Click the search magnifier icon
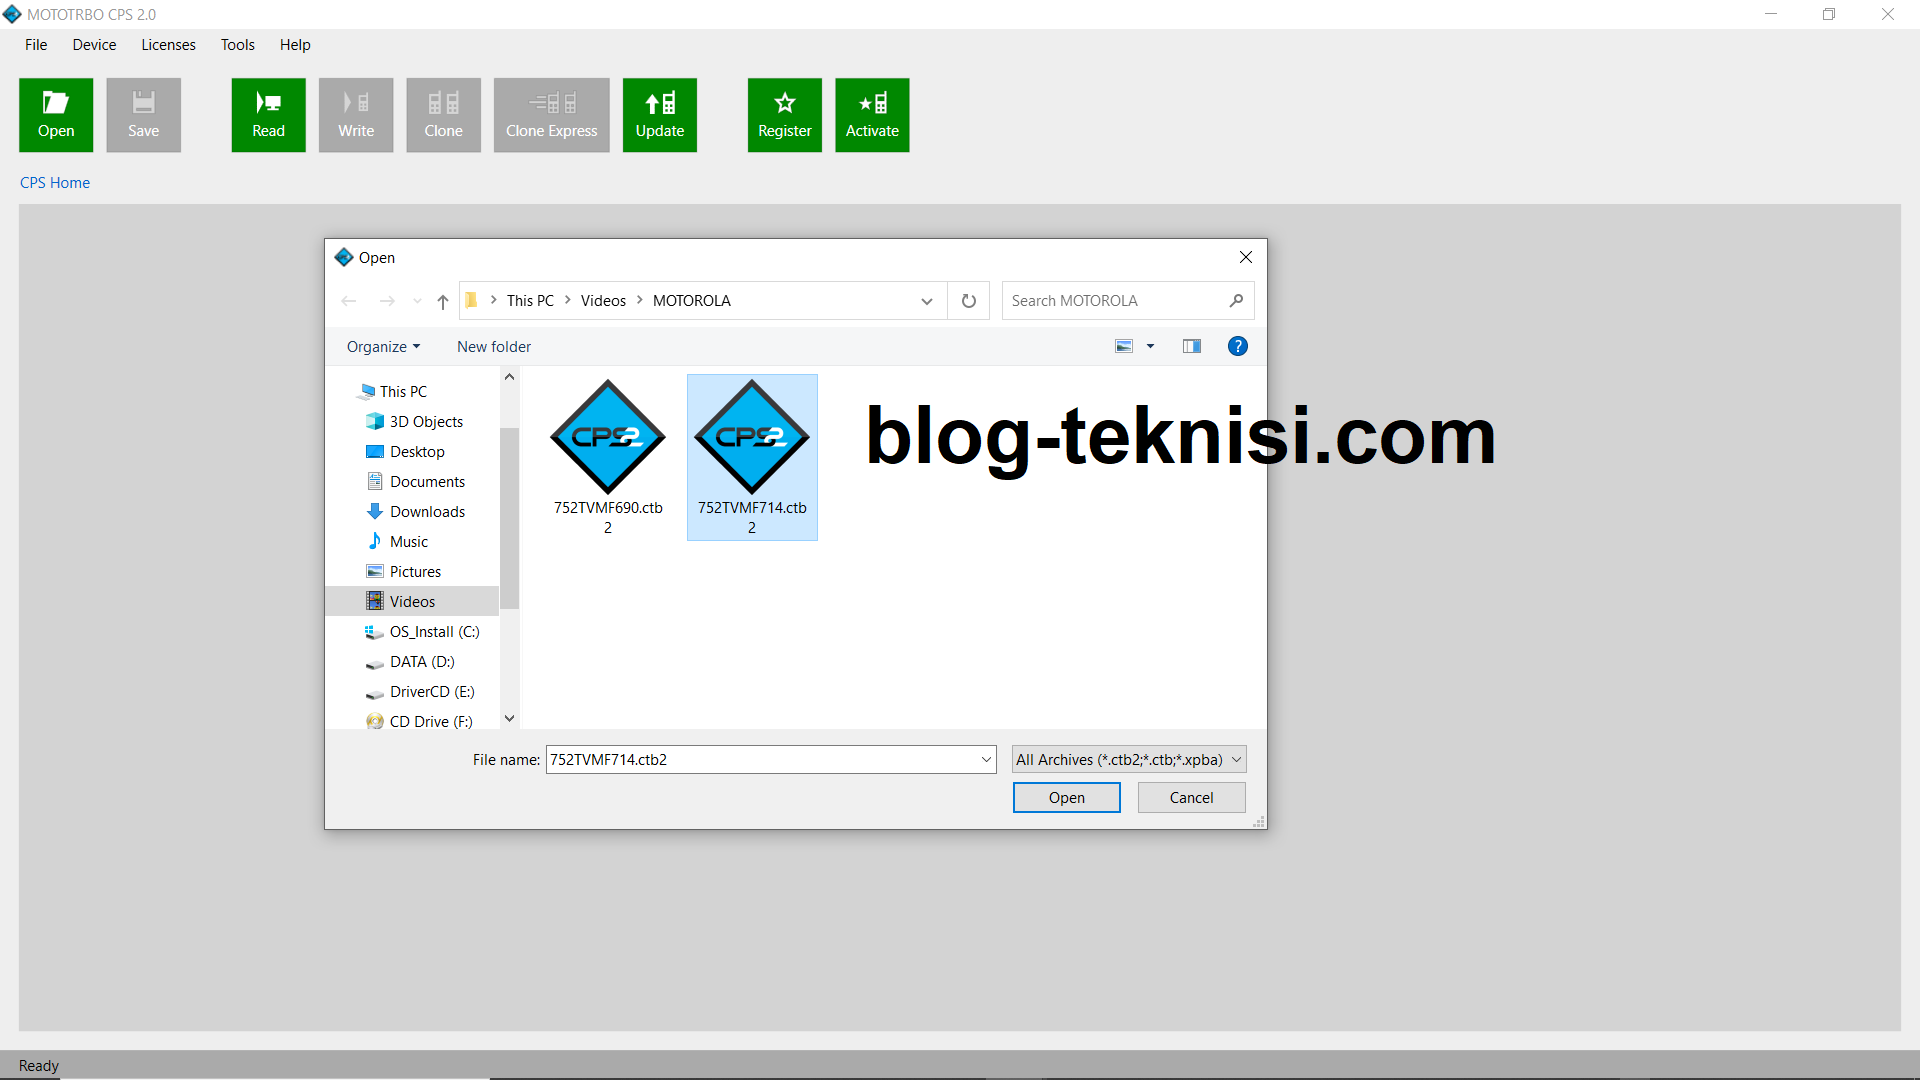This screenshot has width=1920, height=1080. pyautogui.click(x=1237, y=300)
